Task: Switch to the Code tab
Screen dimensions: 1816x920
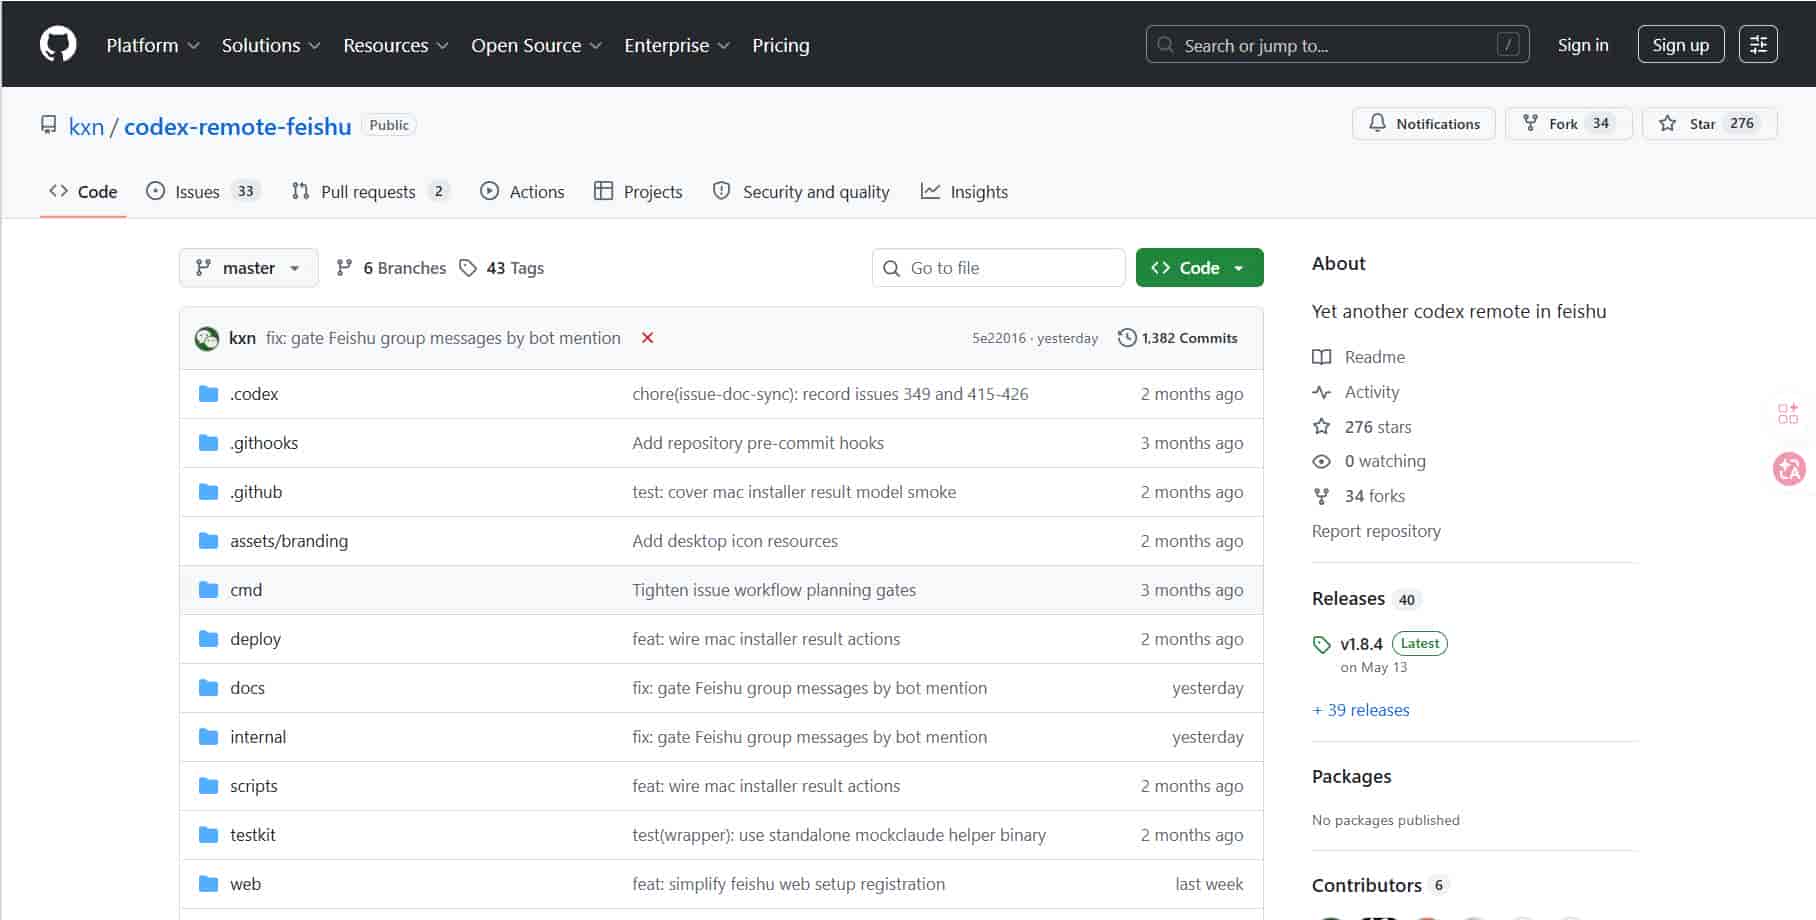Action: click(x=83, y=191)
